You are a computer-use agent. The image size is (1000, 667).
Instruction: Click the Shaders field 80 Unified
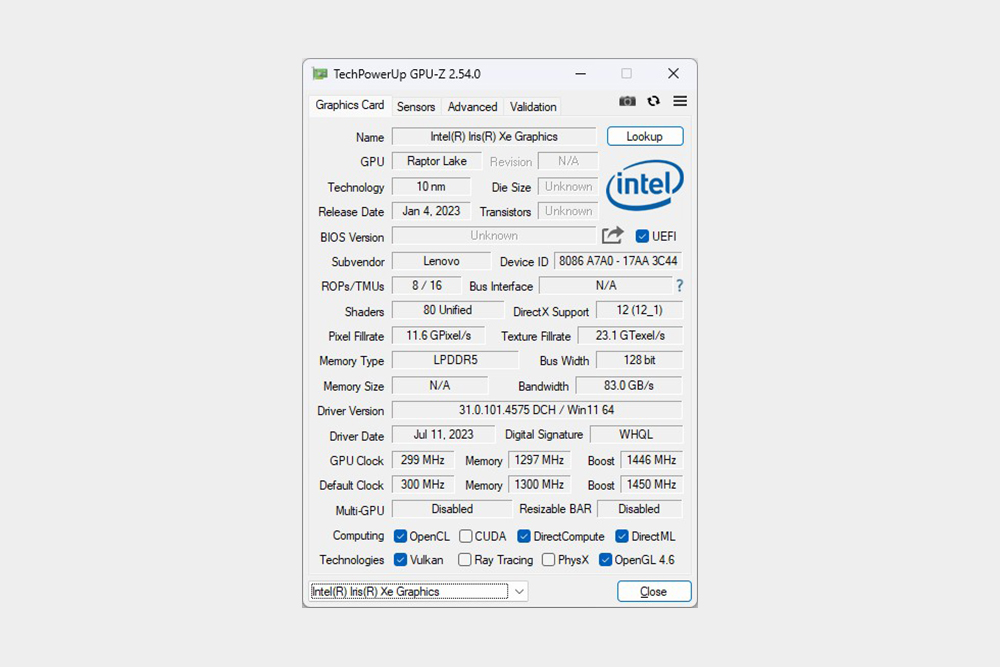click(448, 311)
